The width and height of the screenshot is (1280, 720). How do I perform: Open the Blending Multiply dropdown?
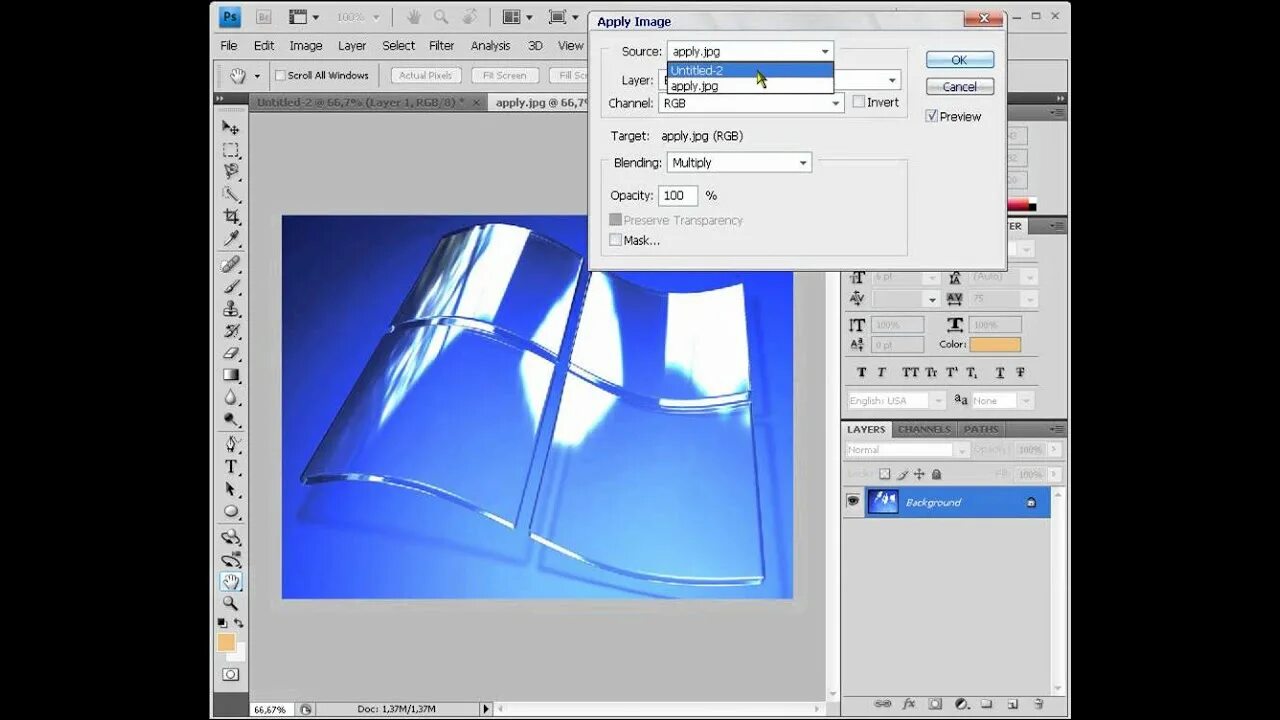(x=738, y=162)
